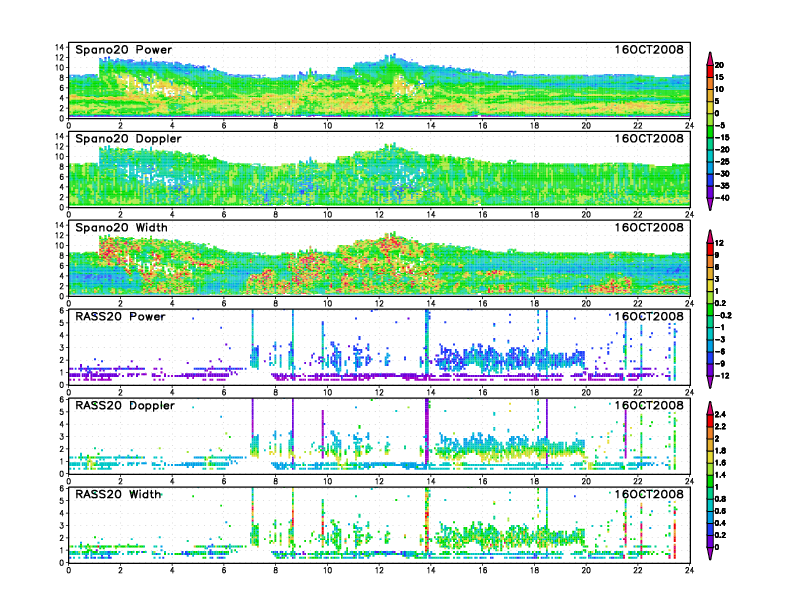Click the '15' label on top colorbar
792x612 pixels.
(x=719, y=77)
